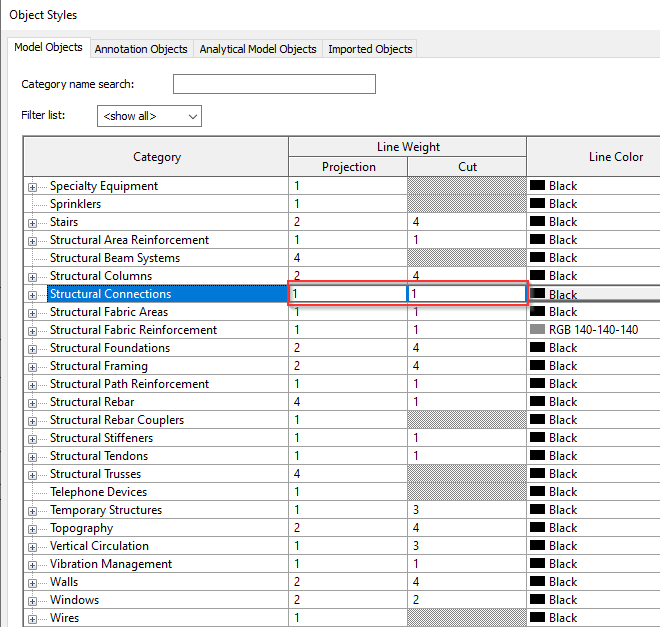The width and height of the screenshot is (660, 627).
Task: Click the Stairs Black line color swatch
Action: (536, 222)
